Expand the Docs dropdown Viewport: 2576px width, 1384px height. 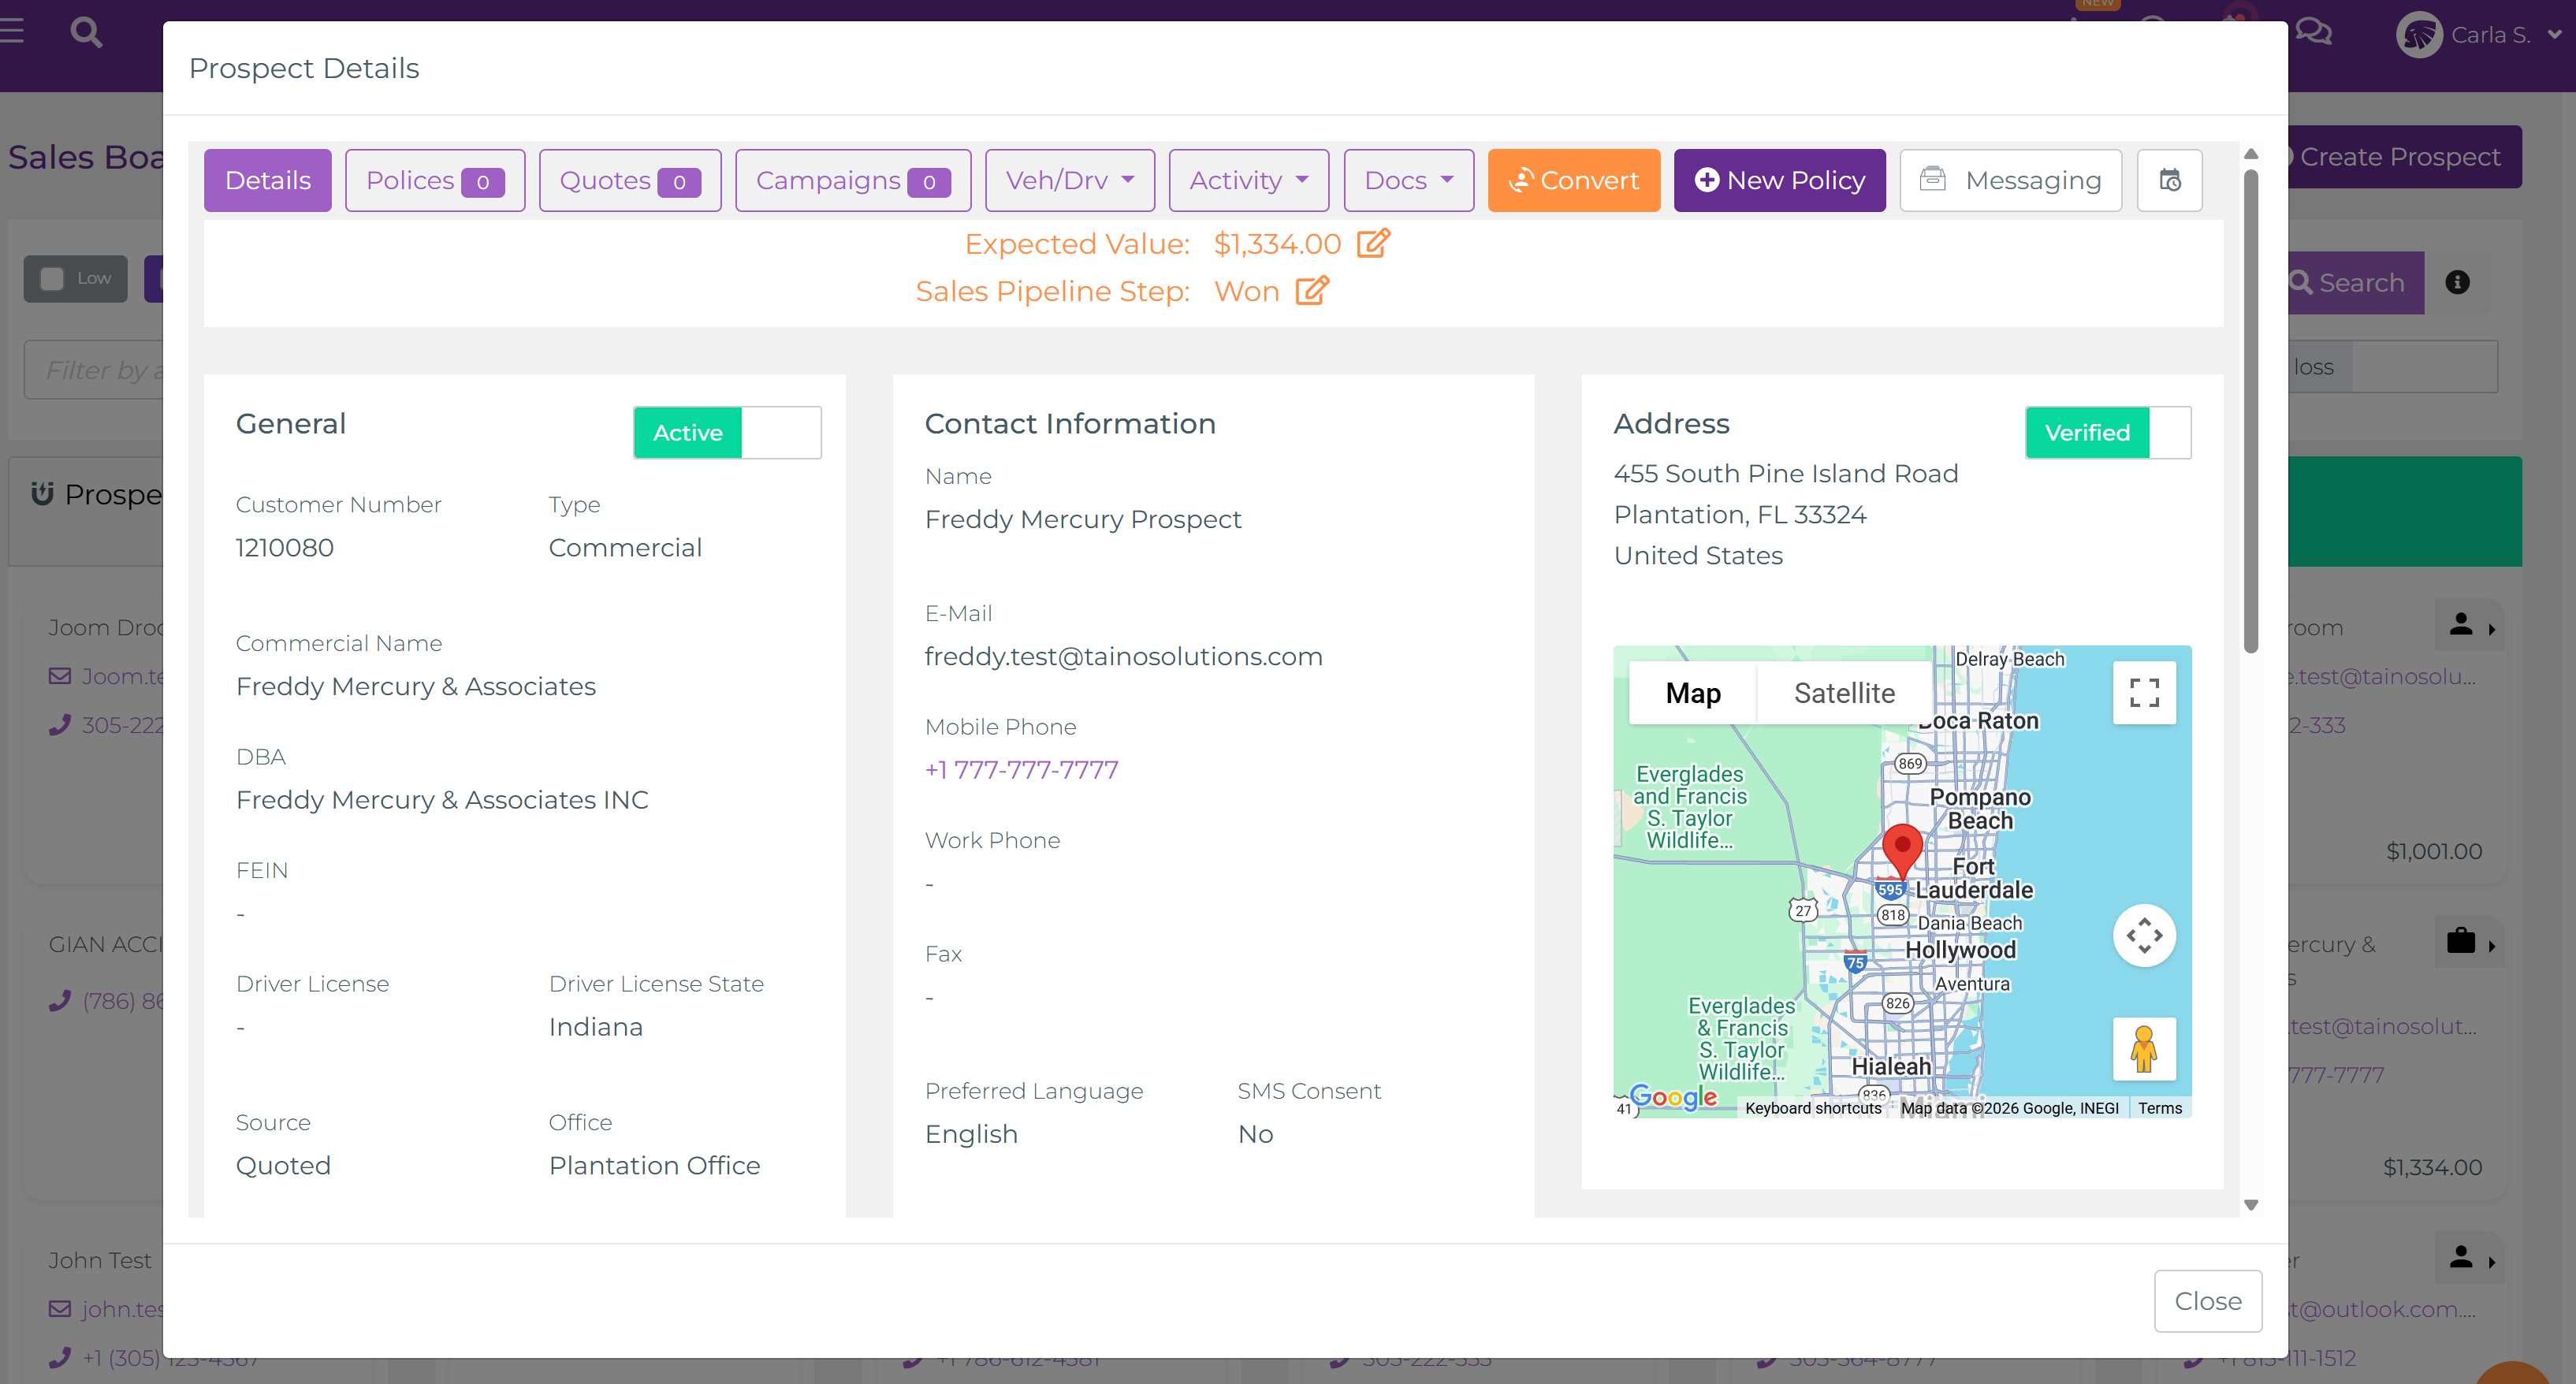[x=1408, y=180]
